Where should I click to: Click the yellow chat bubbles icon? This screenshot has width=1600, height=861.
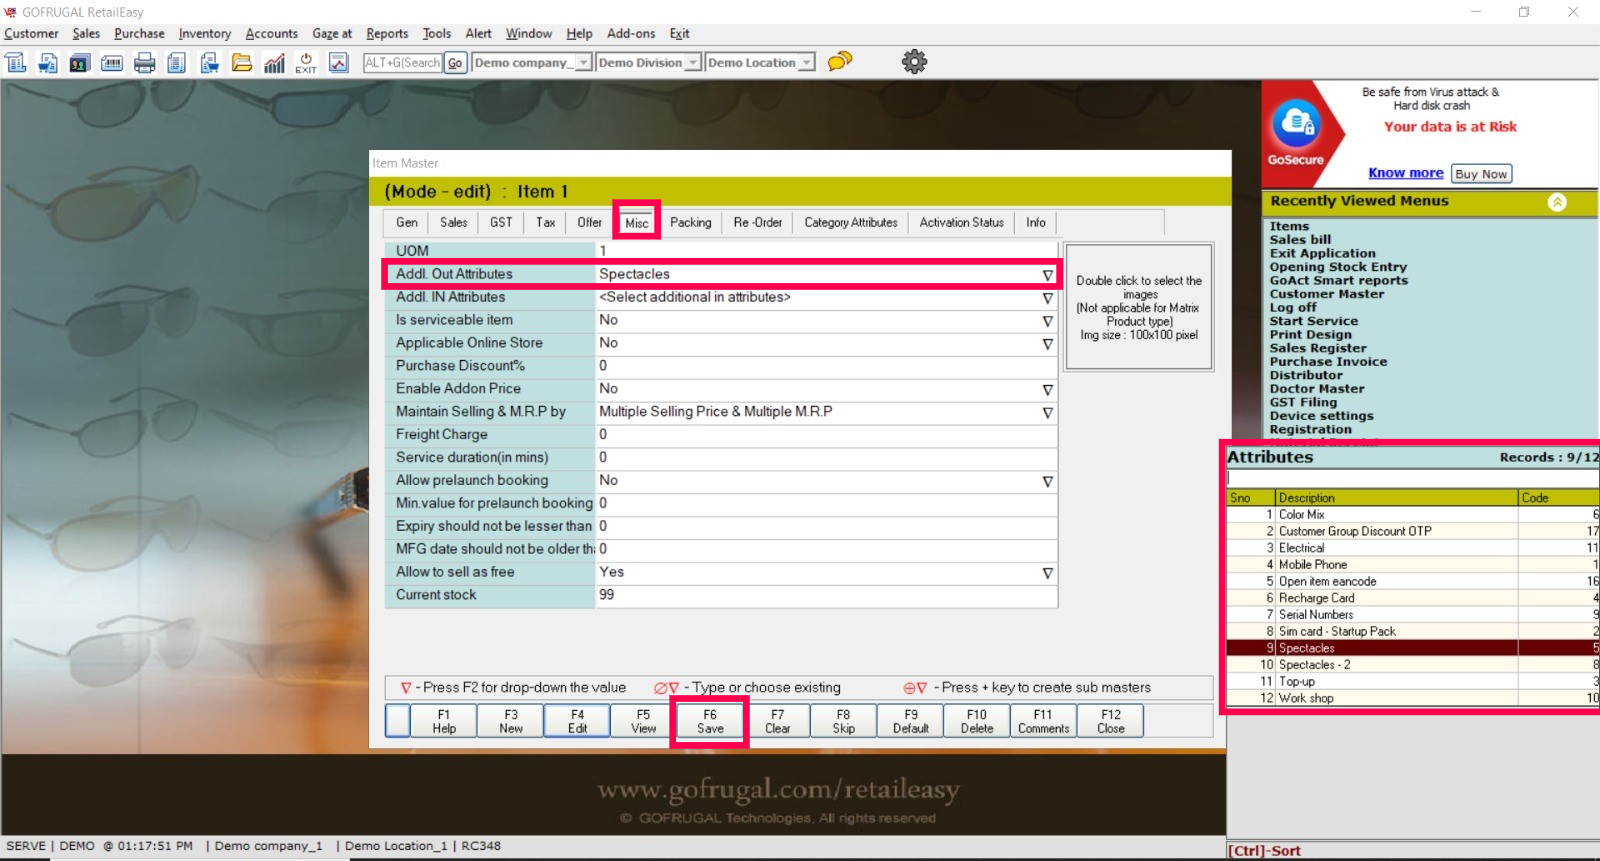pos(840,62)
